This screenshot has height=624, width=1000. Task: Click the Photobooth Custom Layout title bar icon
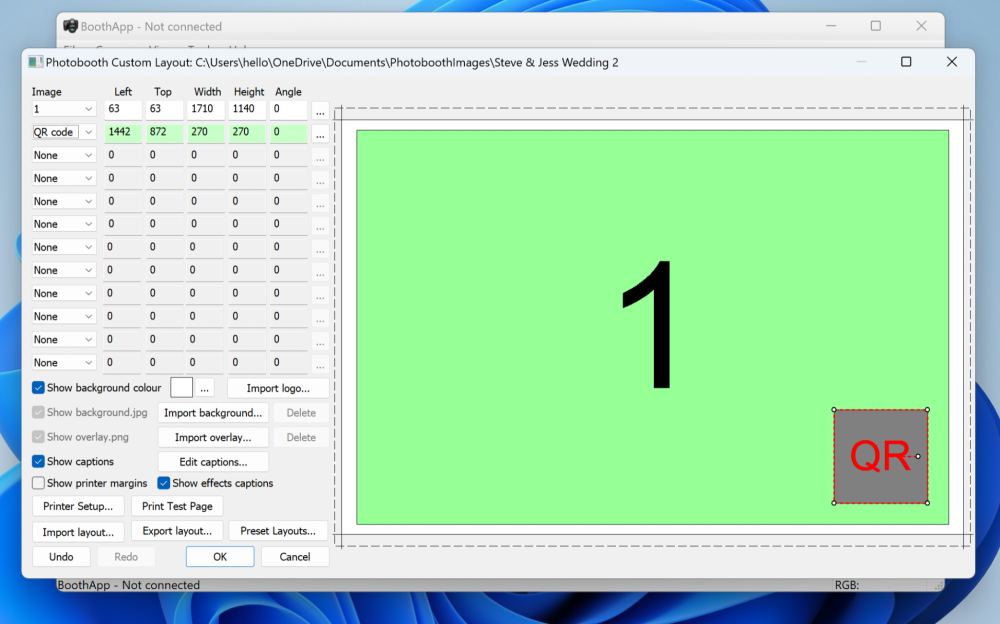coord(35,62)
